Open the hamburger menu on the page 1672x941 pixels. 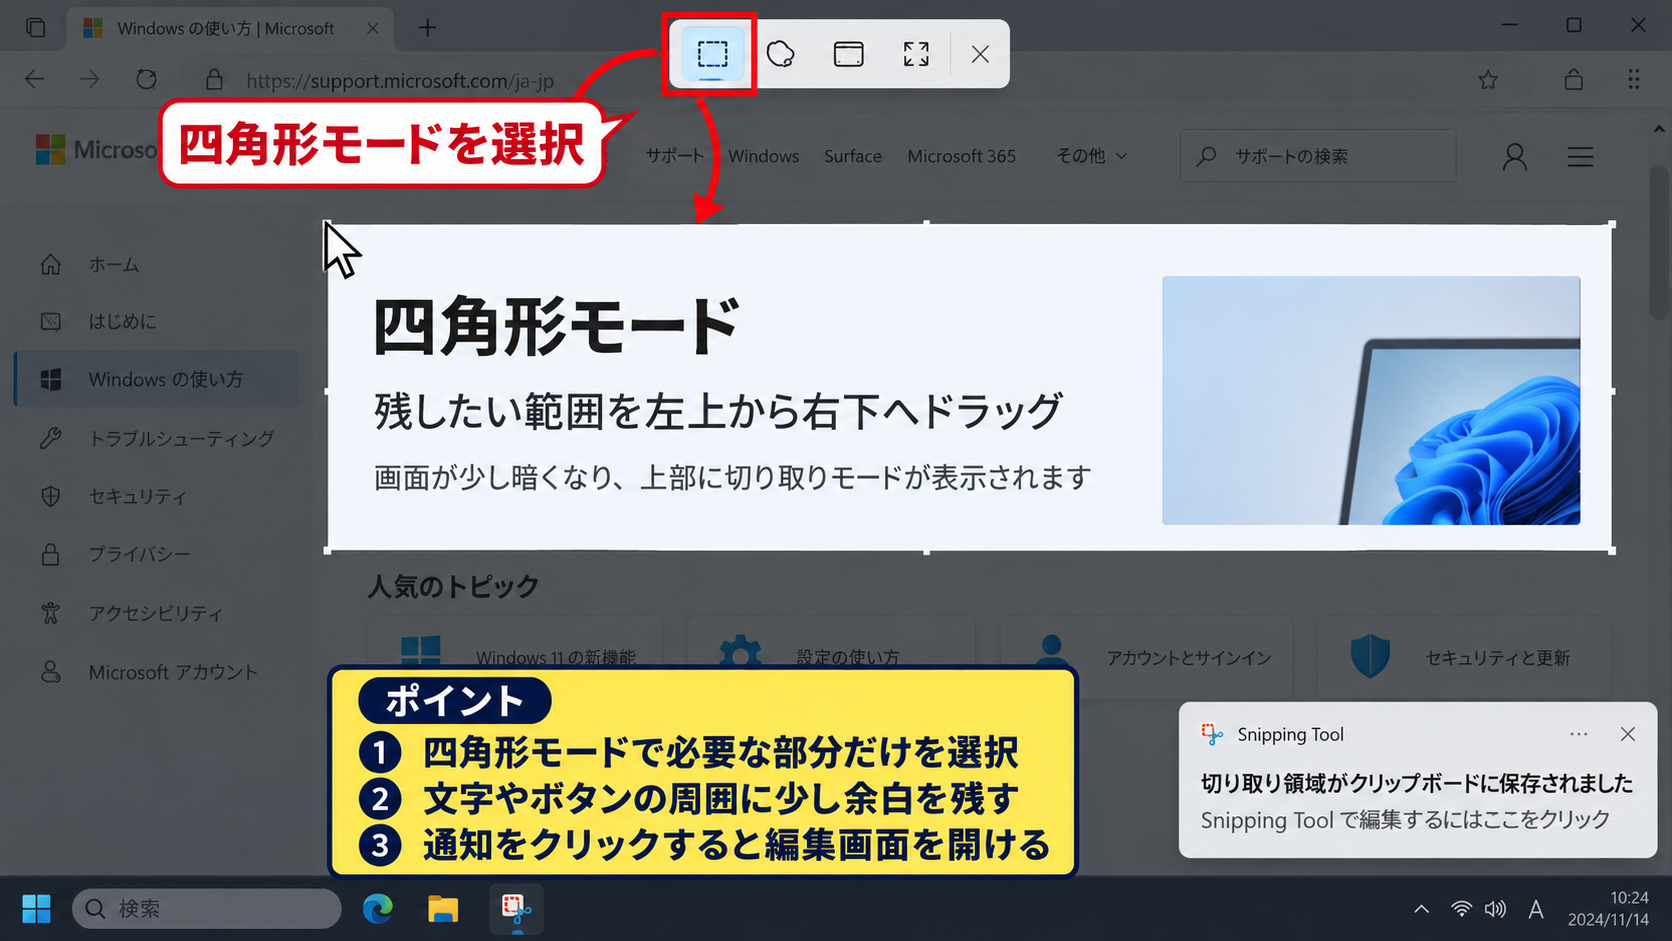click(x=1580, y=157)
